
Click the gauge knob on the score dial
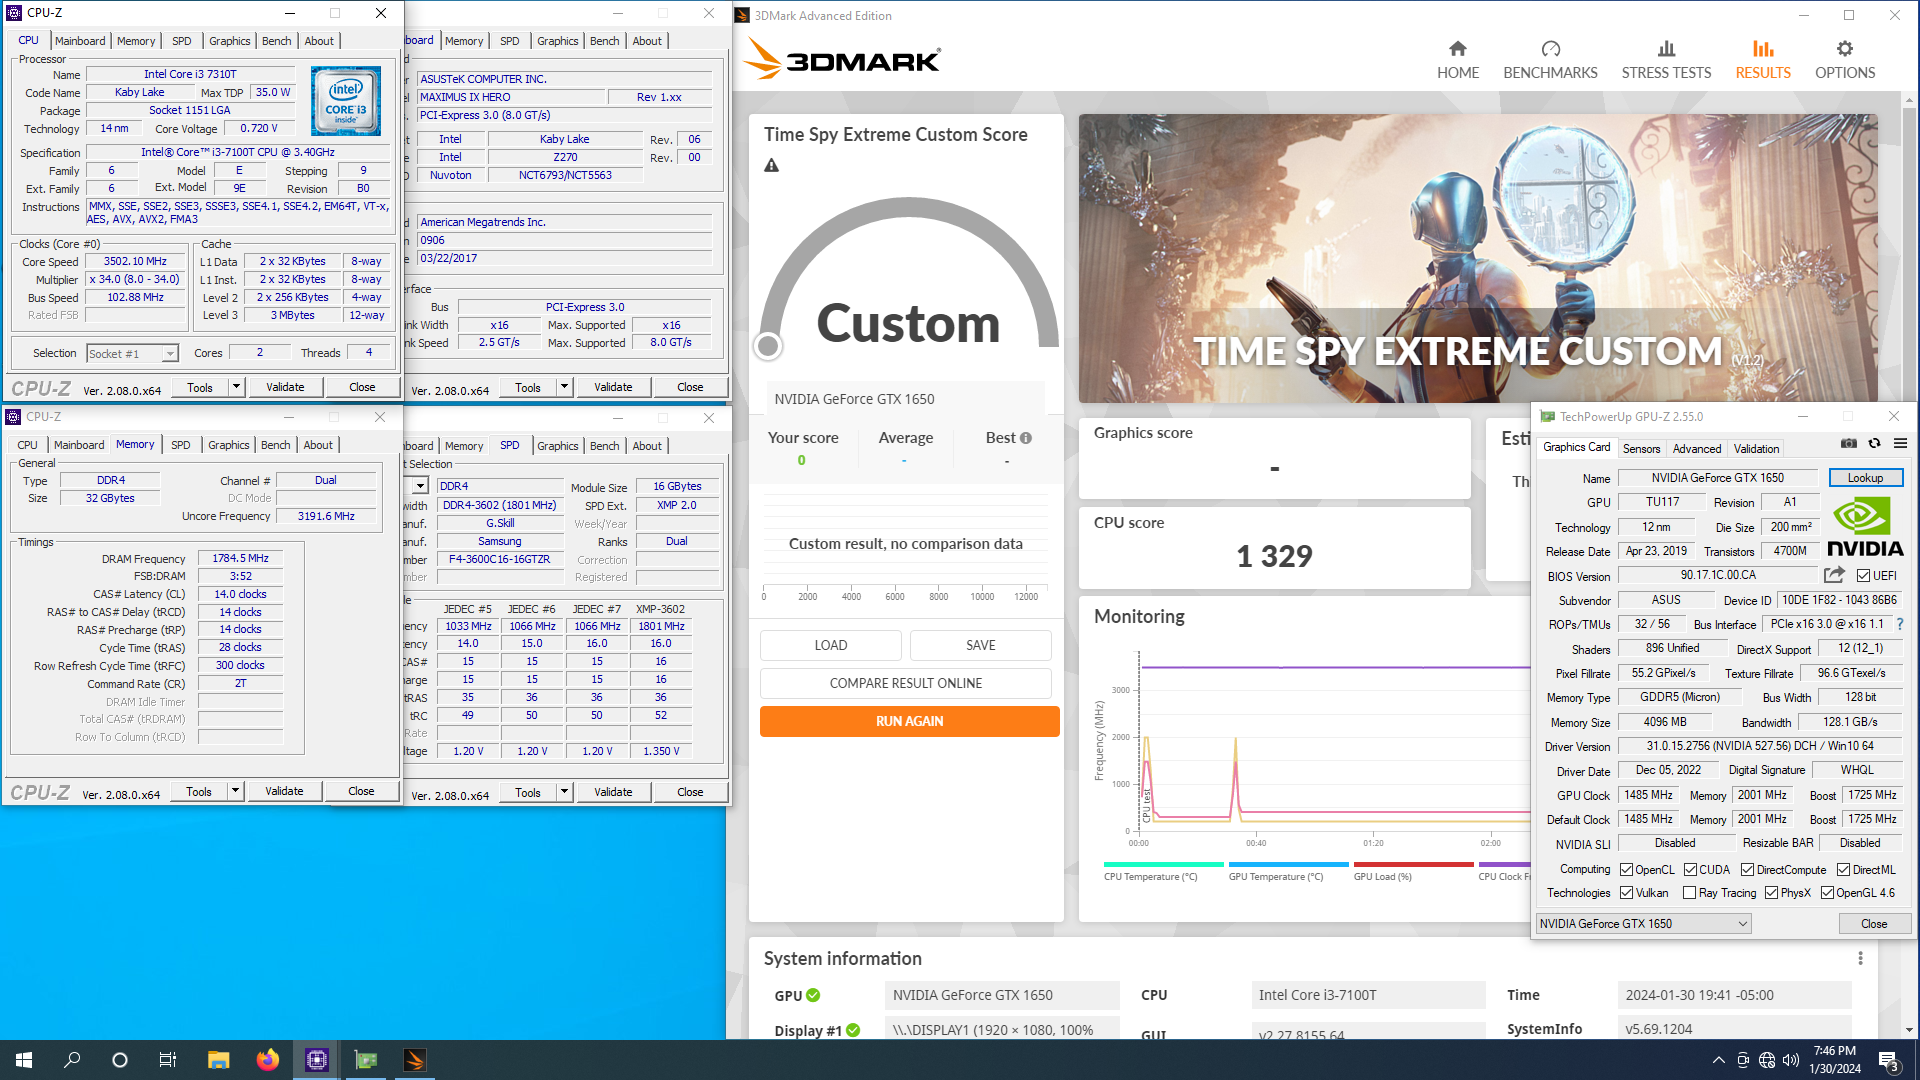768,346
